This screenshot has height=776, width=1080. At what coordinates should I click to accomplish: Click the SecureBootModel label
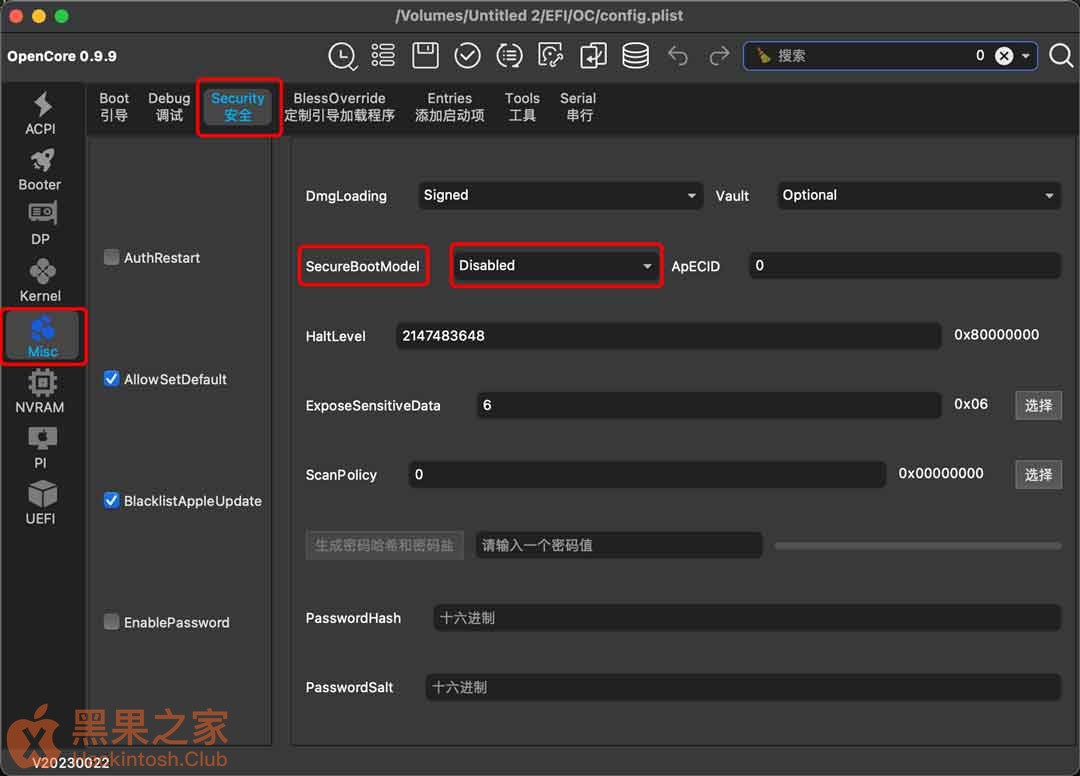pyautogui.click(x=362, y=266)
